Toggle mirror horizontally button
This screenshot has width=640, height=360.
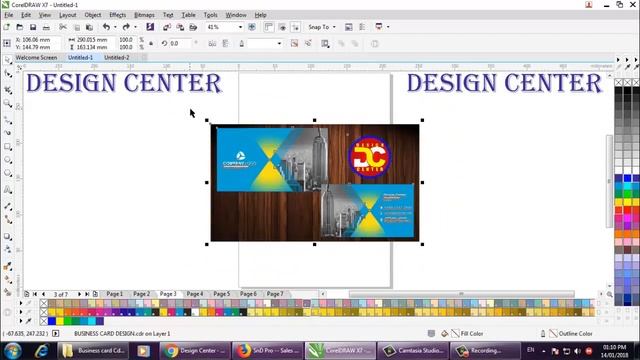pyautogui.click(x=212, y=43)
